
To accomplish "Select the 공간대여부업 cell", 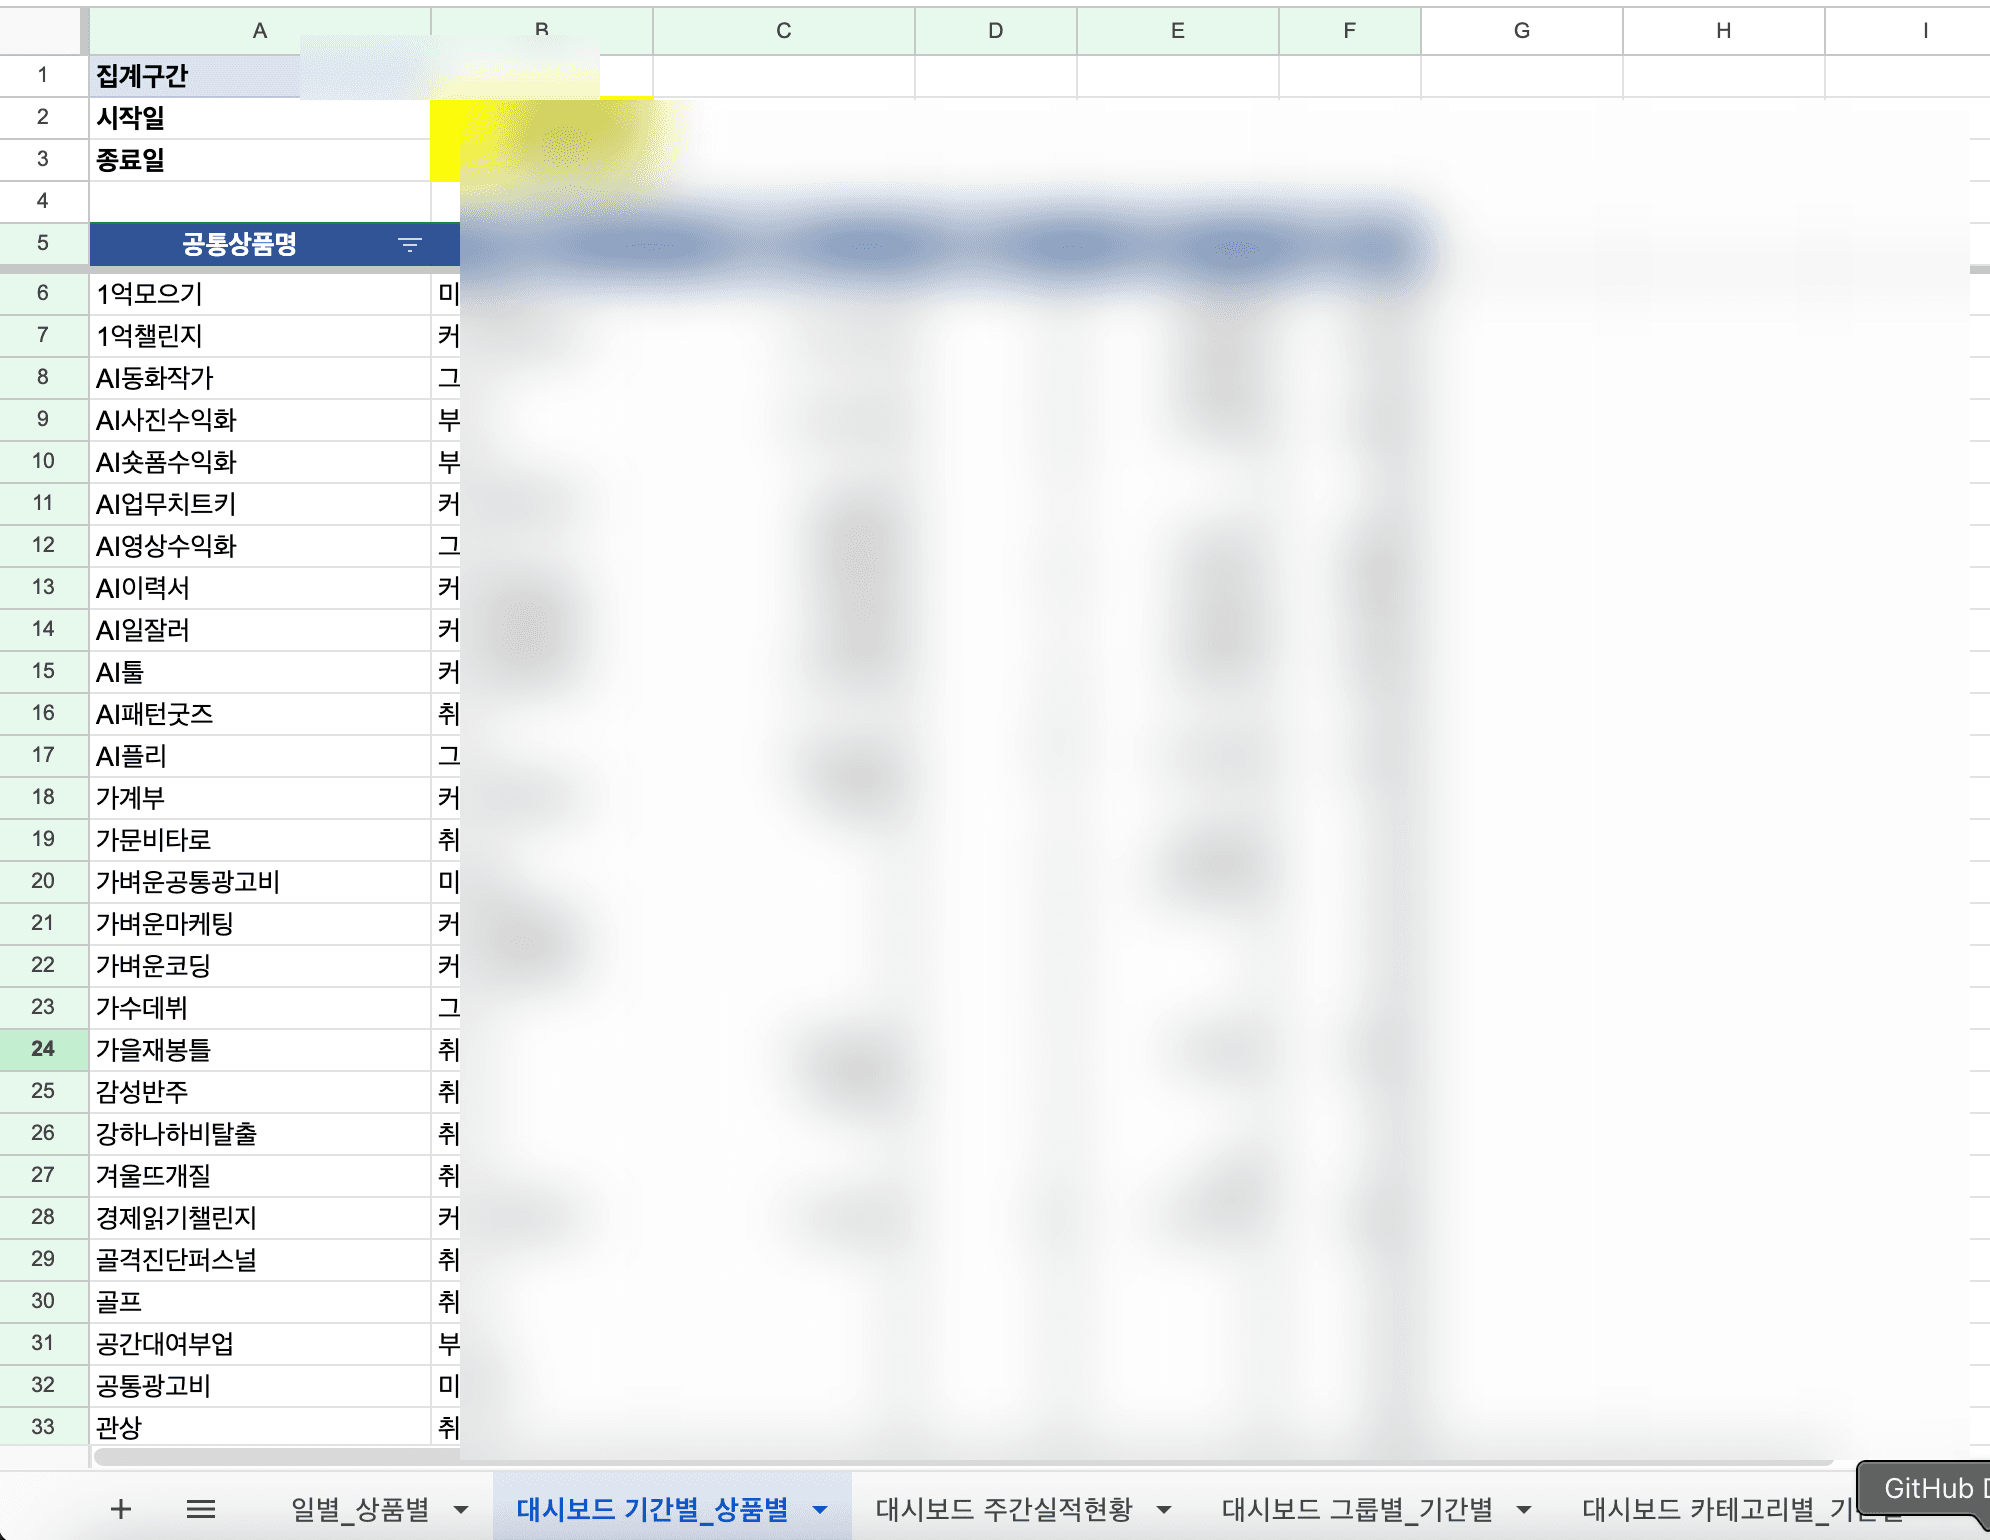I will 260,1344.
